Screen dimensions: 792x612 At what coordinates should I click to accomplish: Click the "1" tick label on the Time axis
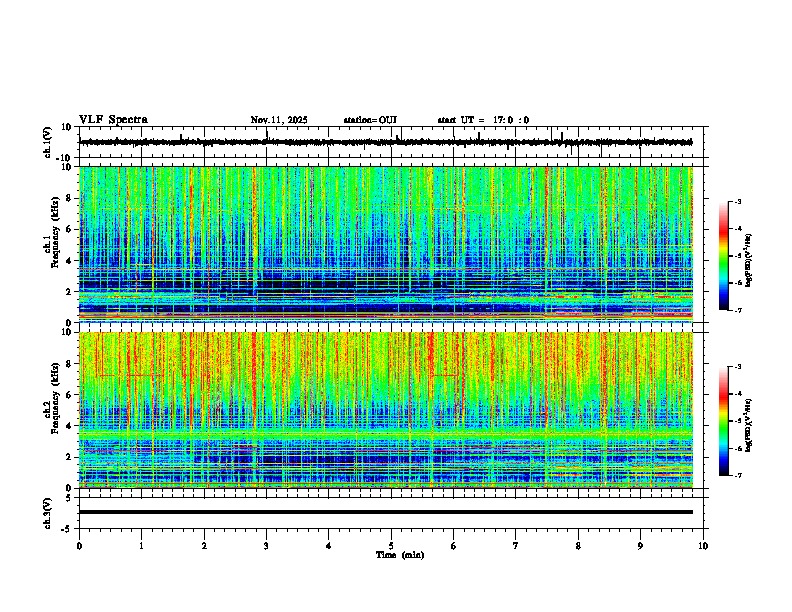coord(141,546)
